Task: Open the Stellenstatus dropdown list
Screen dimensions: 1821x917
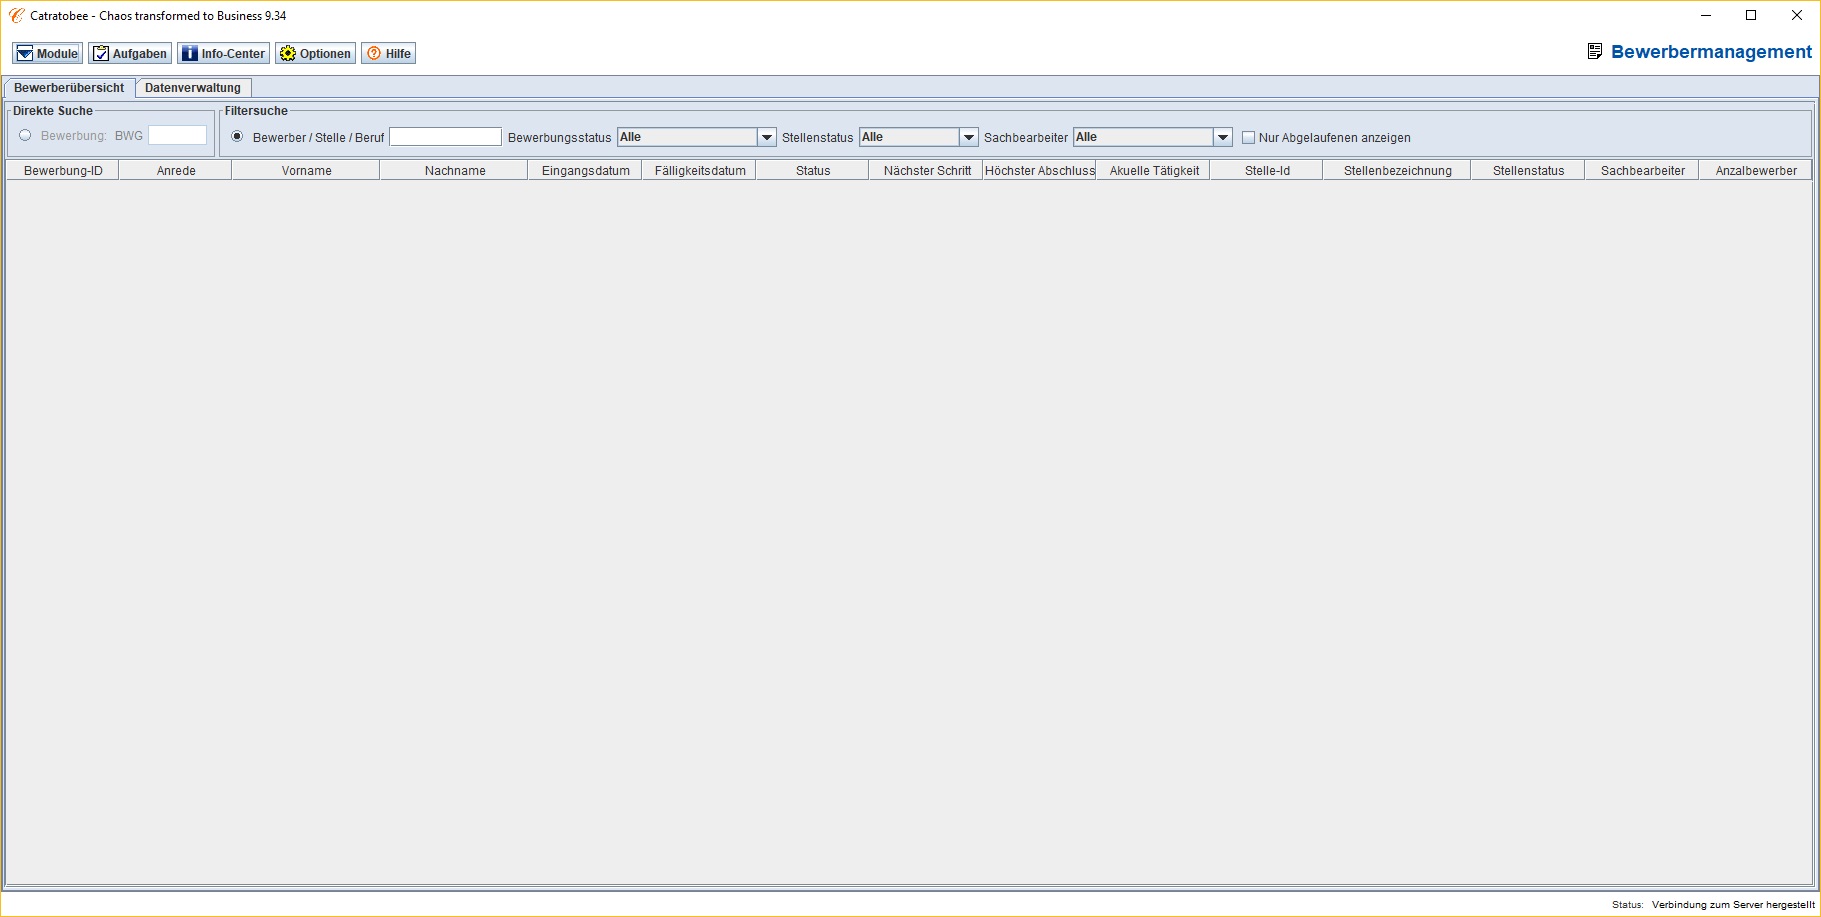Action: point(968,138)
